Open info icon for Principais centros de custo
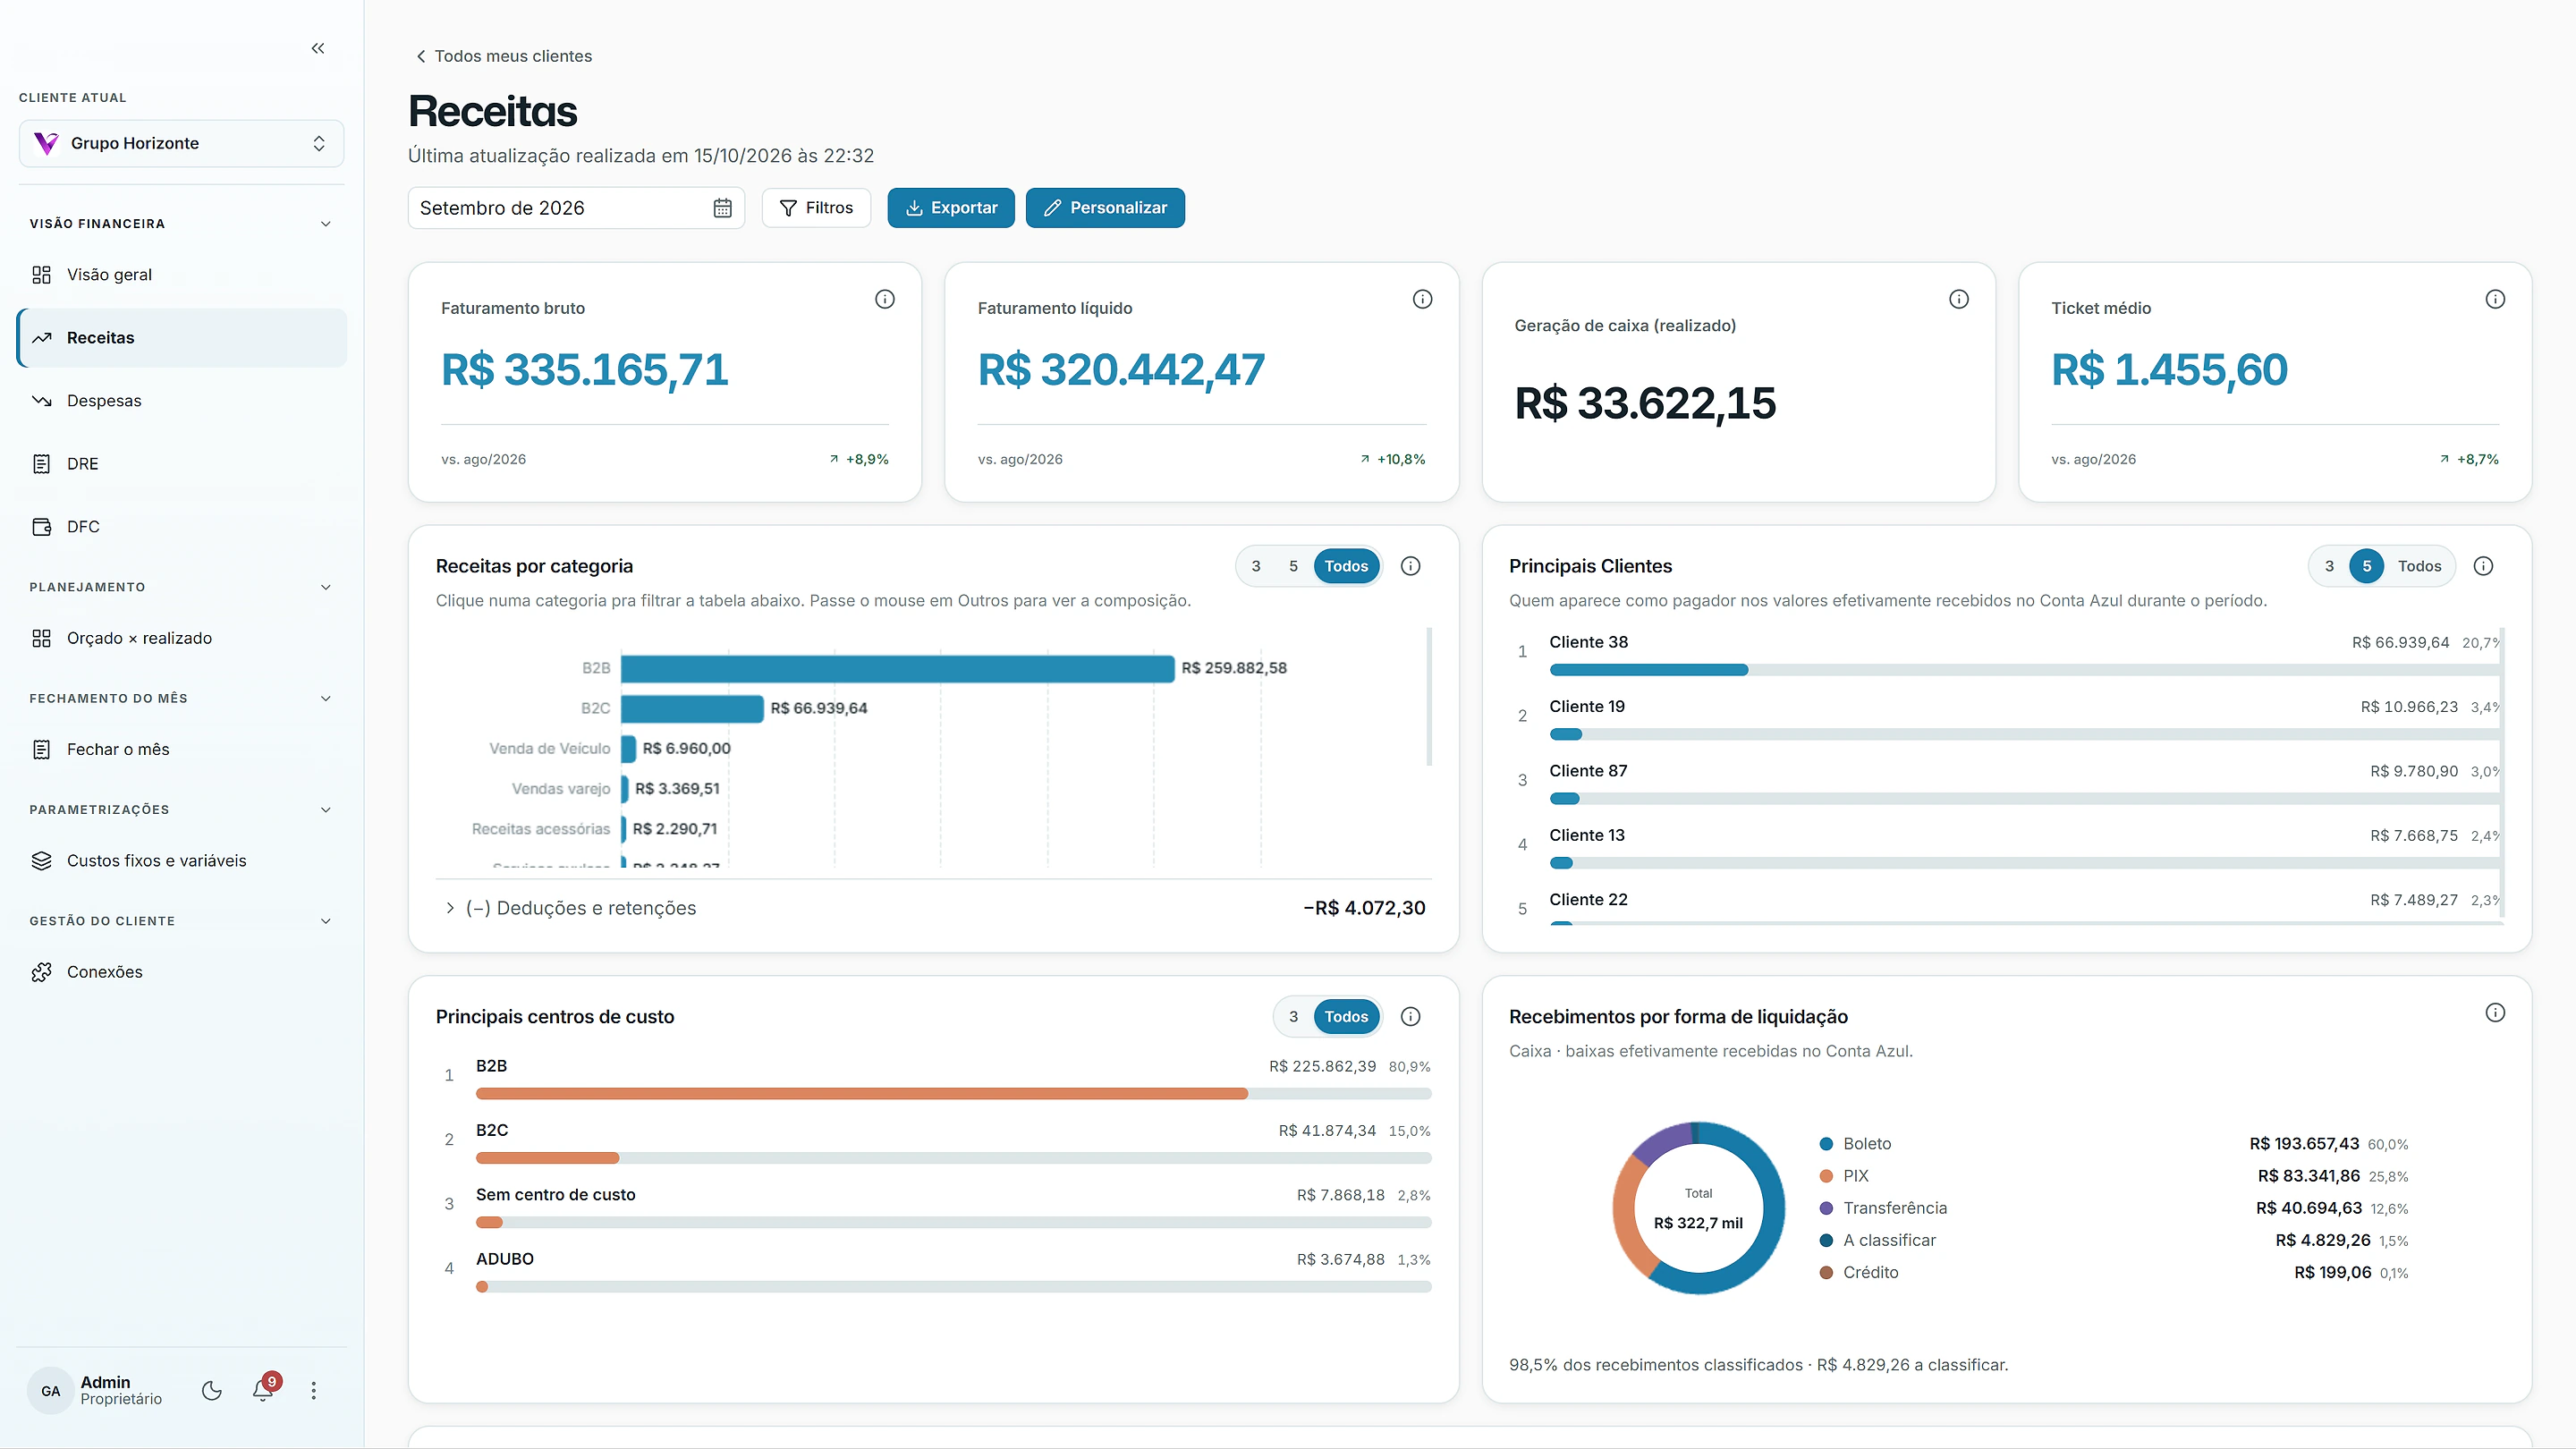This screenshot has height=1449, width=2576. click(1410, 1017)
